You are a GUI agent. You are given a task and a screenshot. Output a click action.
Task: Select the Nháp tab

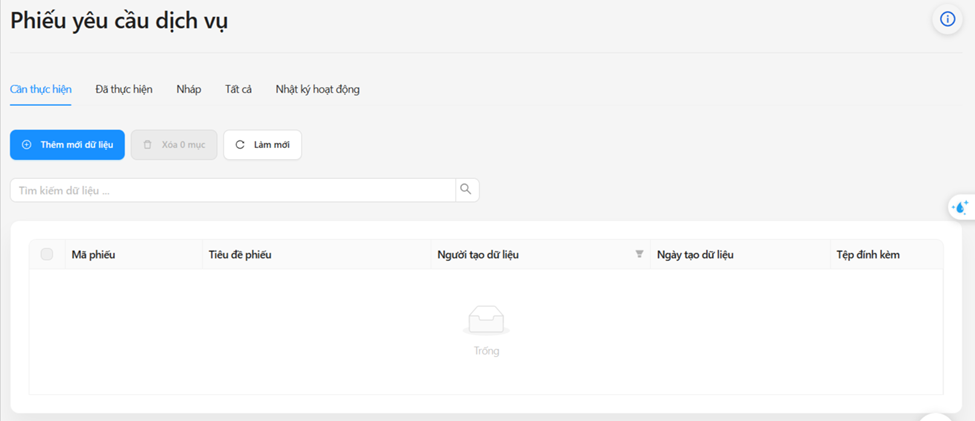[189, 89]
